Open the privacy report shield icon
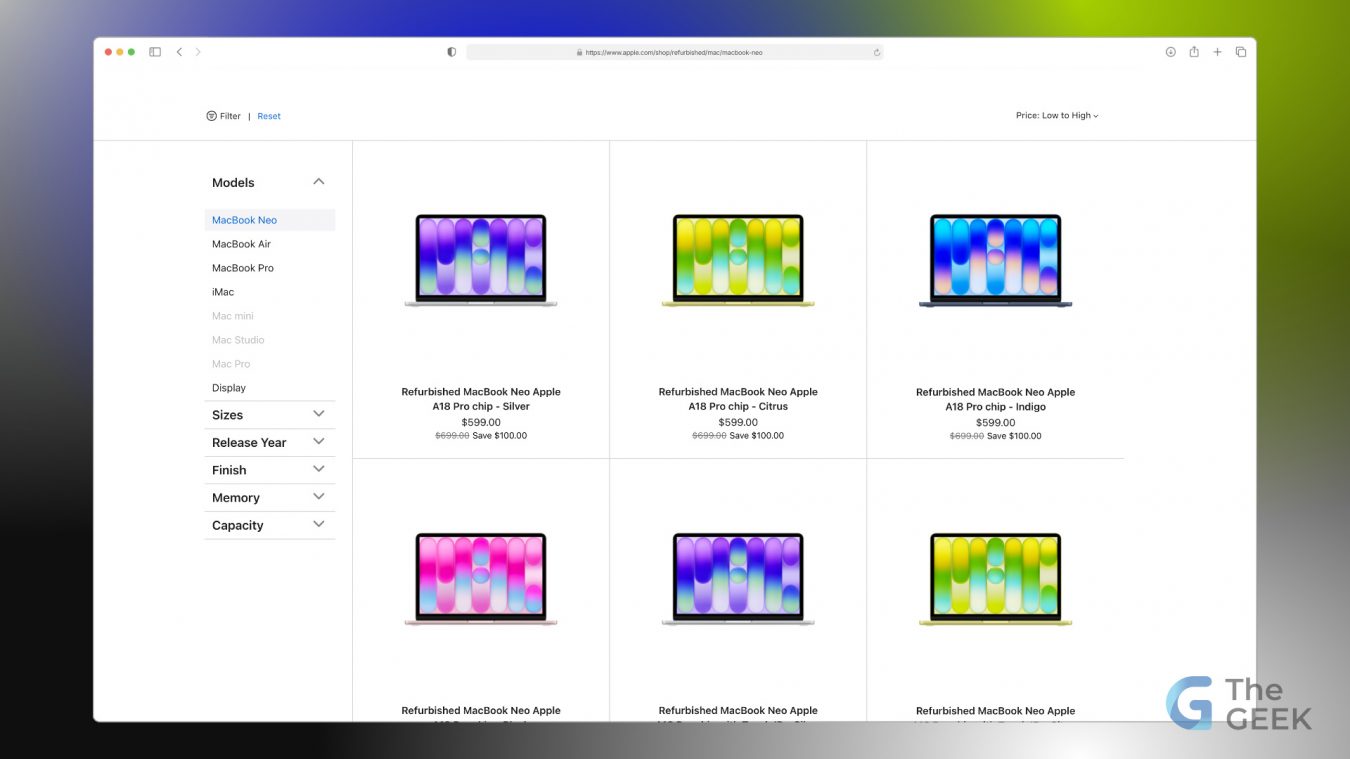This screenshot has width=1350, height=759. click(451, 52)
